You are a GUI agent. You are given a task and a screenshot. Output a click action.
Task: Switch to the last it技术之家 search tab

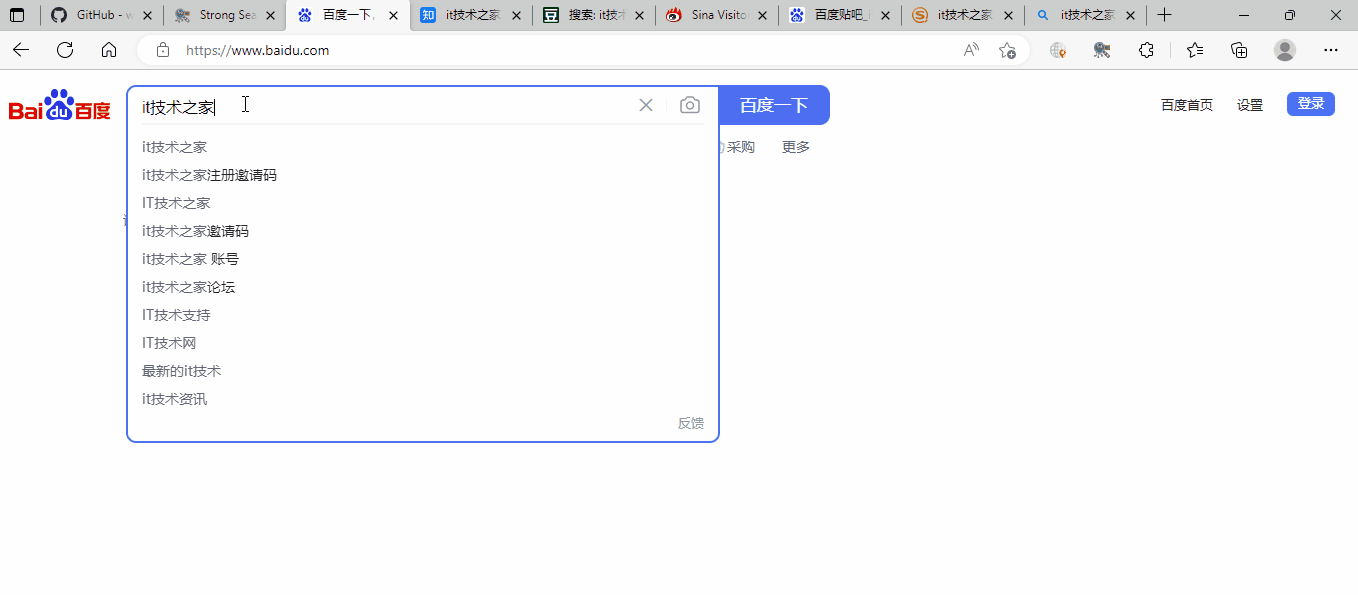pyautogui.click(x=1086, y=16)
